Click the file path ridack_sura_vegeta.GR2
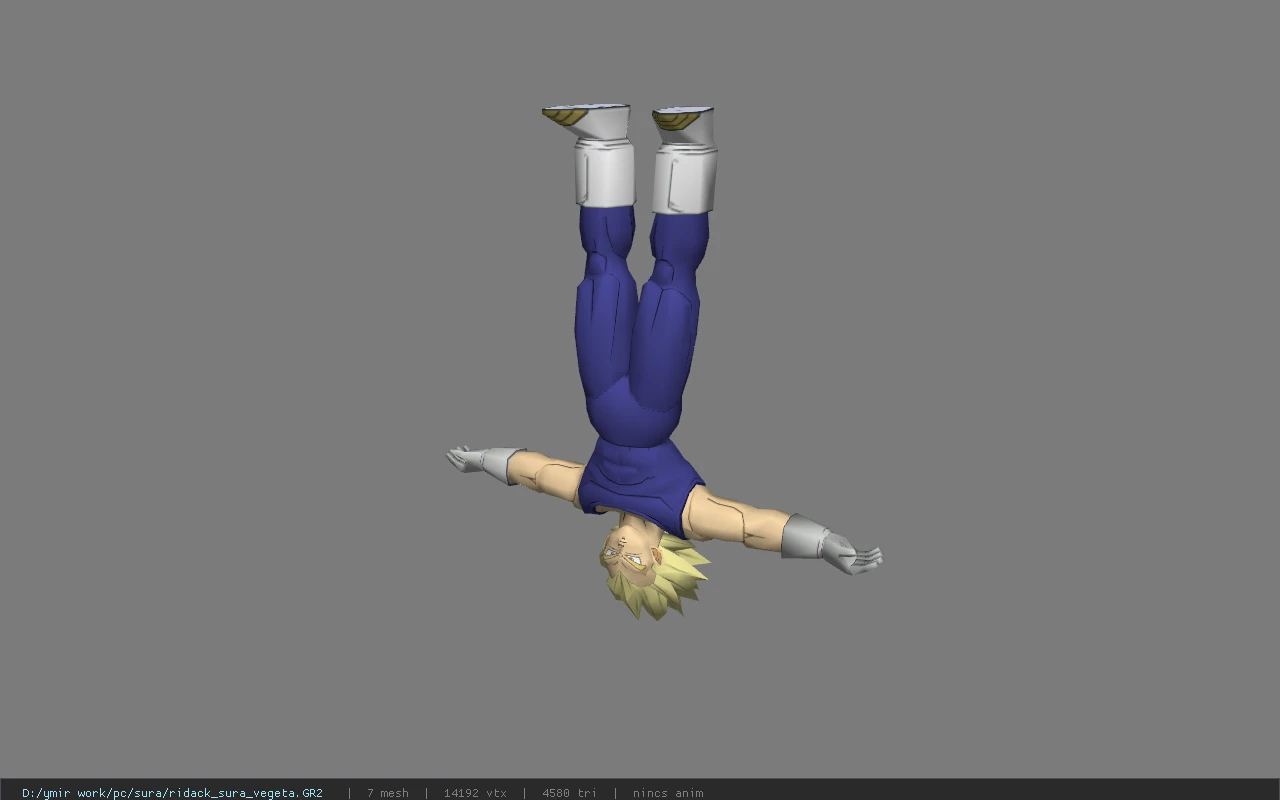The height and width of the screenshot is (800, 1280). [x=172, y=793]
